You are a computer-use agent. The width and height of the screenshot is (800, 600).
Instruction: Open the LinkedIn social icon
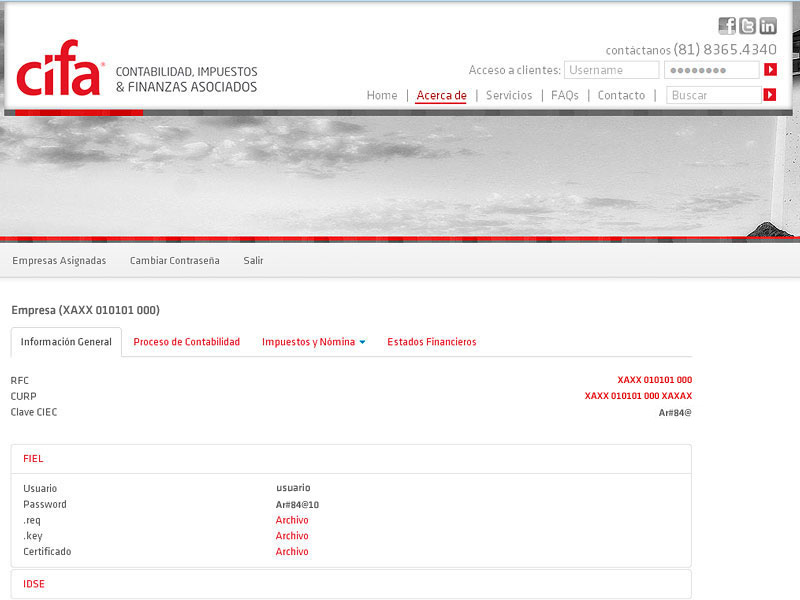click(x=768, y=26)
